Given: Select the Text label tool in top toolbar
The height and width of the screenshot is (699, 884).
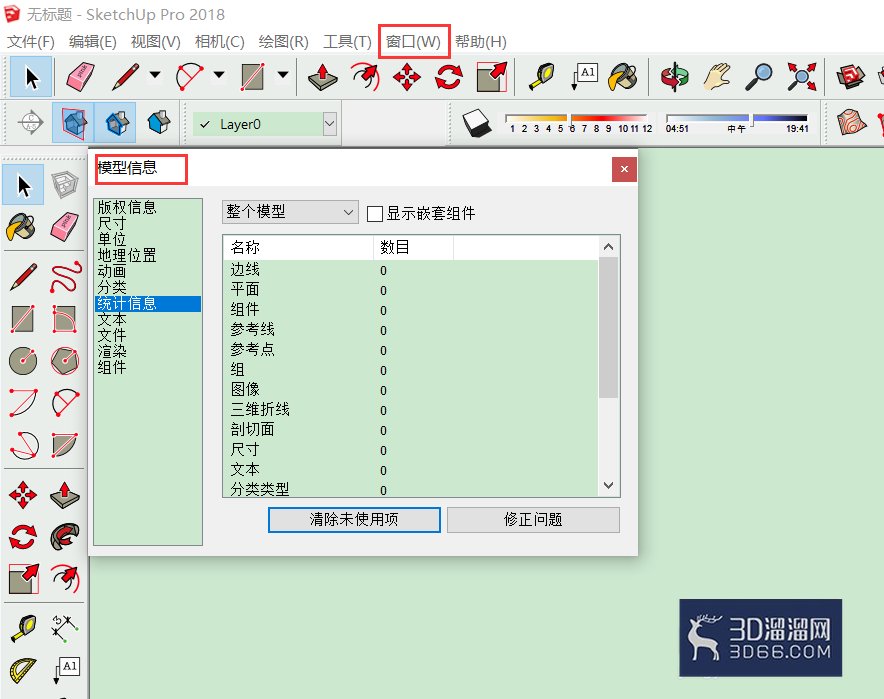Looking at the screenshot, I should tap(584, 77).
